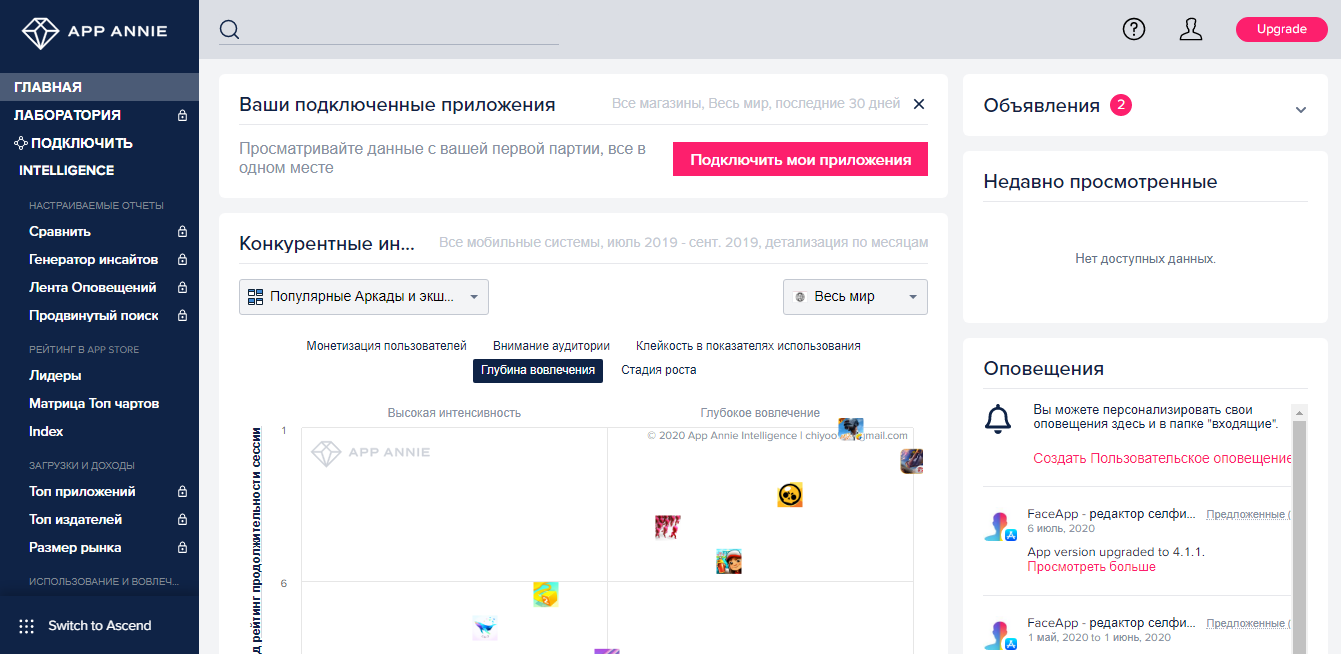Close the connected apps panel
The height and width of the screenshot is (654, 1341).
point(919,104)
